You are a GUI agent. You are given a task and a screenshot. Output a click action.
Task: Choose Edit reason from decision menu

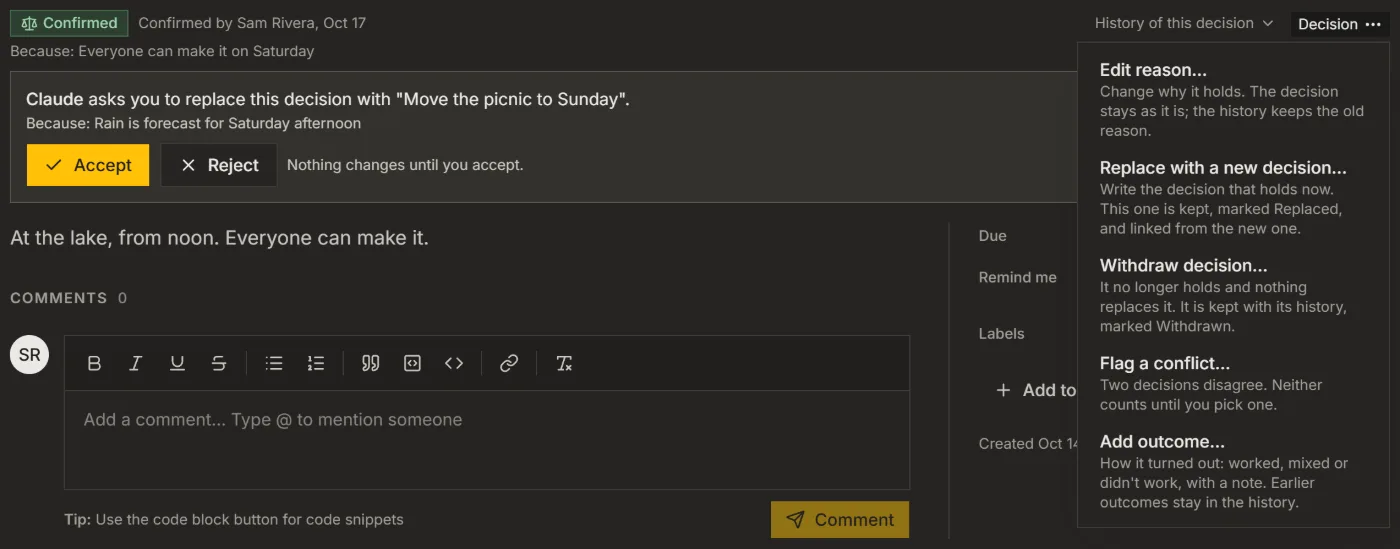(1233, 100)
